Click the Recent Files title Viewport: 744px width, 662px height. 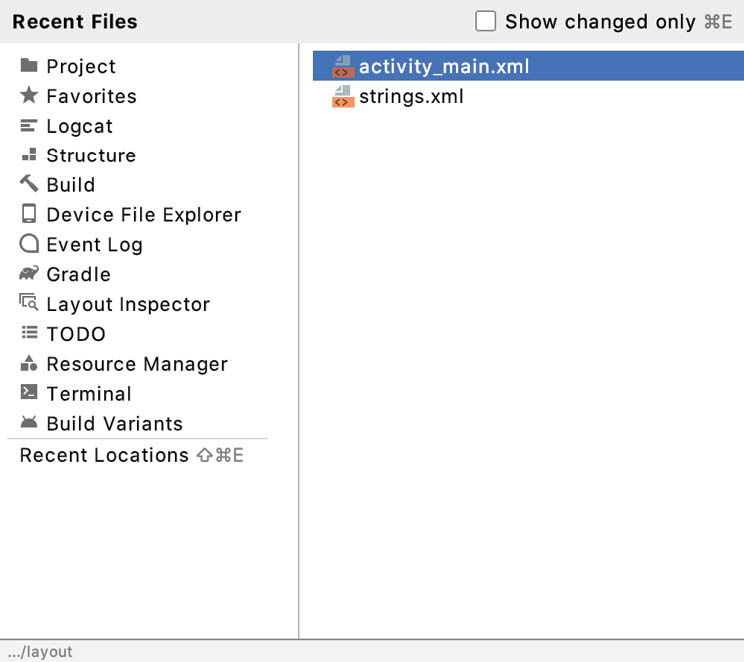coord(75,21)
